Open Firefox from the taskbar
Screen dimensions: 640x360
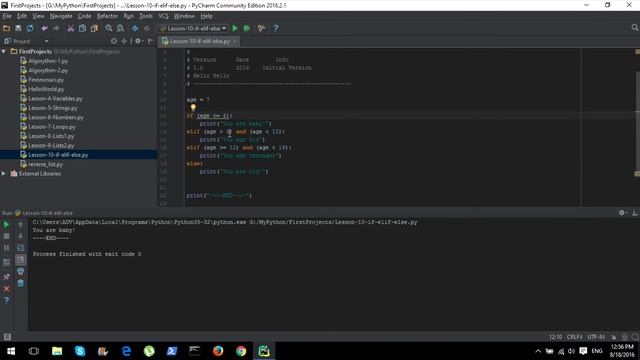(218, 351)
